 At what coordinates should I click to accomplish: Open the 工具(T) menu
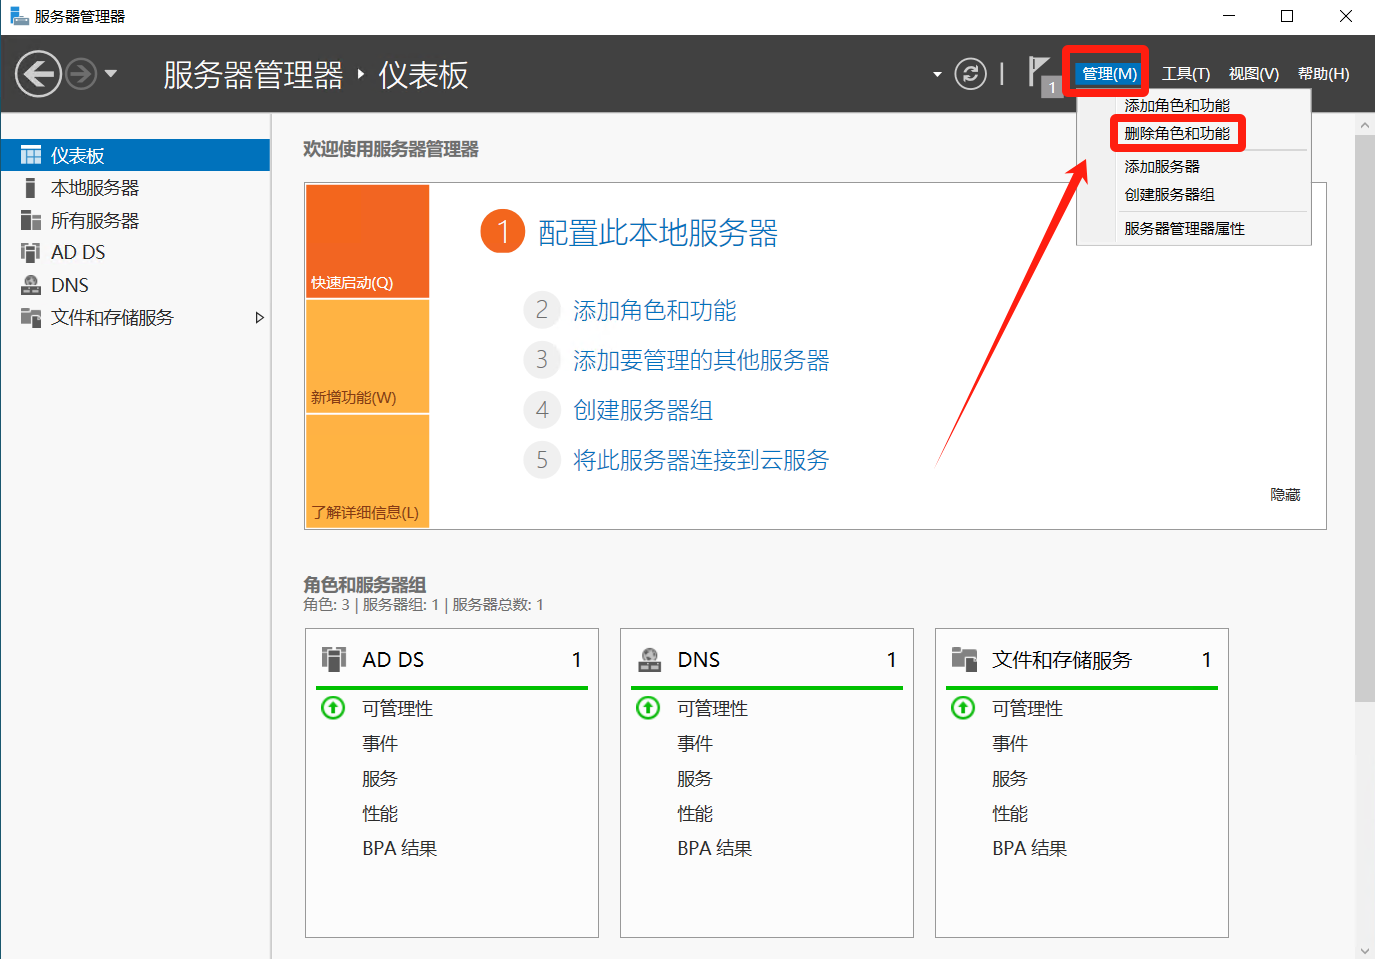(x=1185, y=74)
